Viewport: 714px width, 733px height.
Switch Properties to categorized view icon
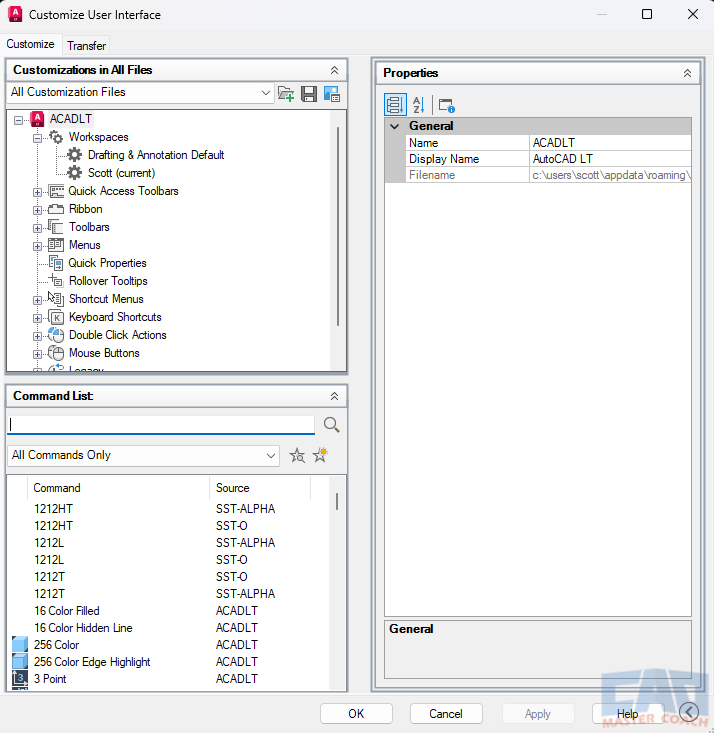(x=396, y=105)
